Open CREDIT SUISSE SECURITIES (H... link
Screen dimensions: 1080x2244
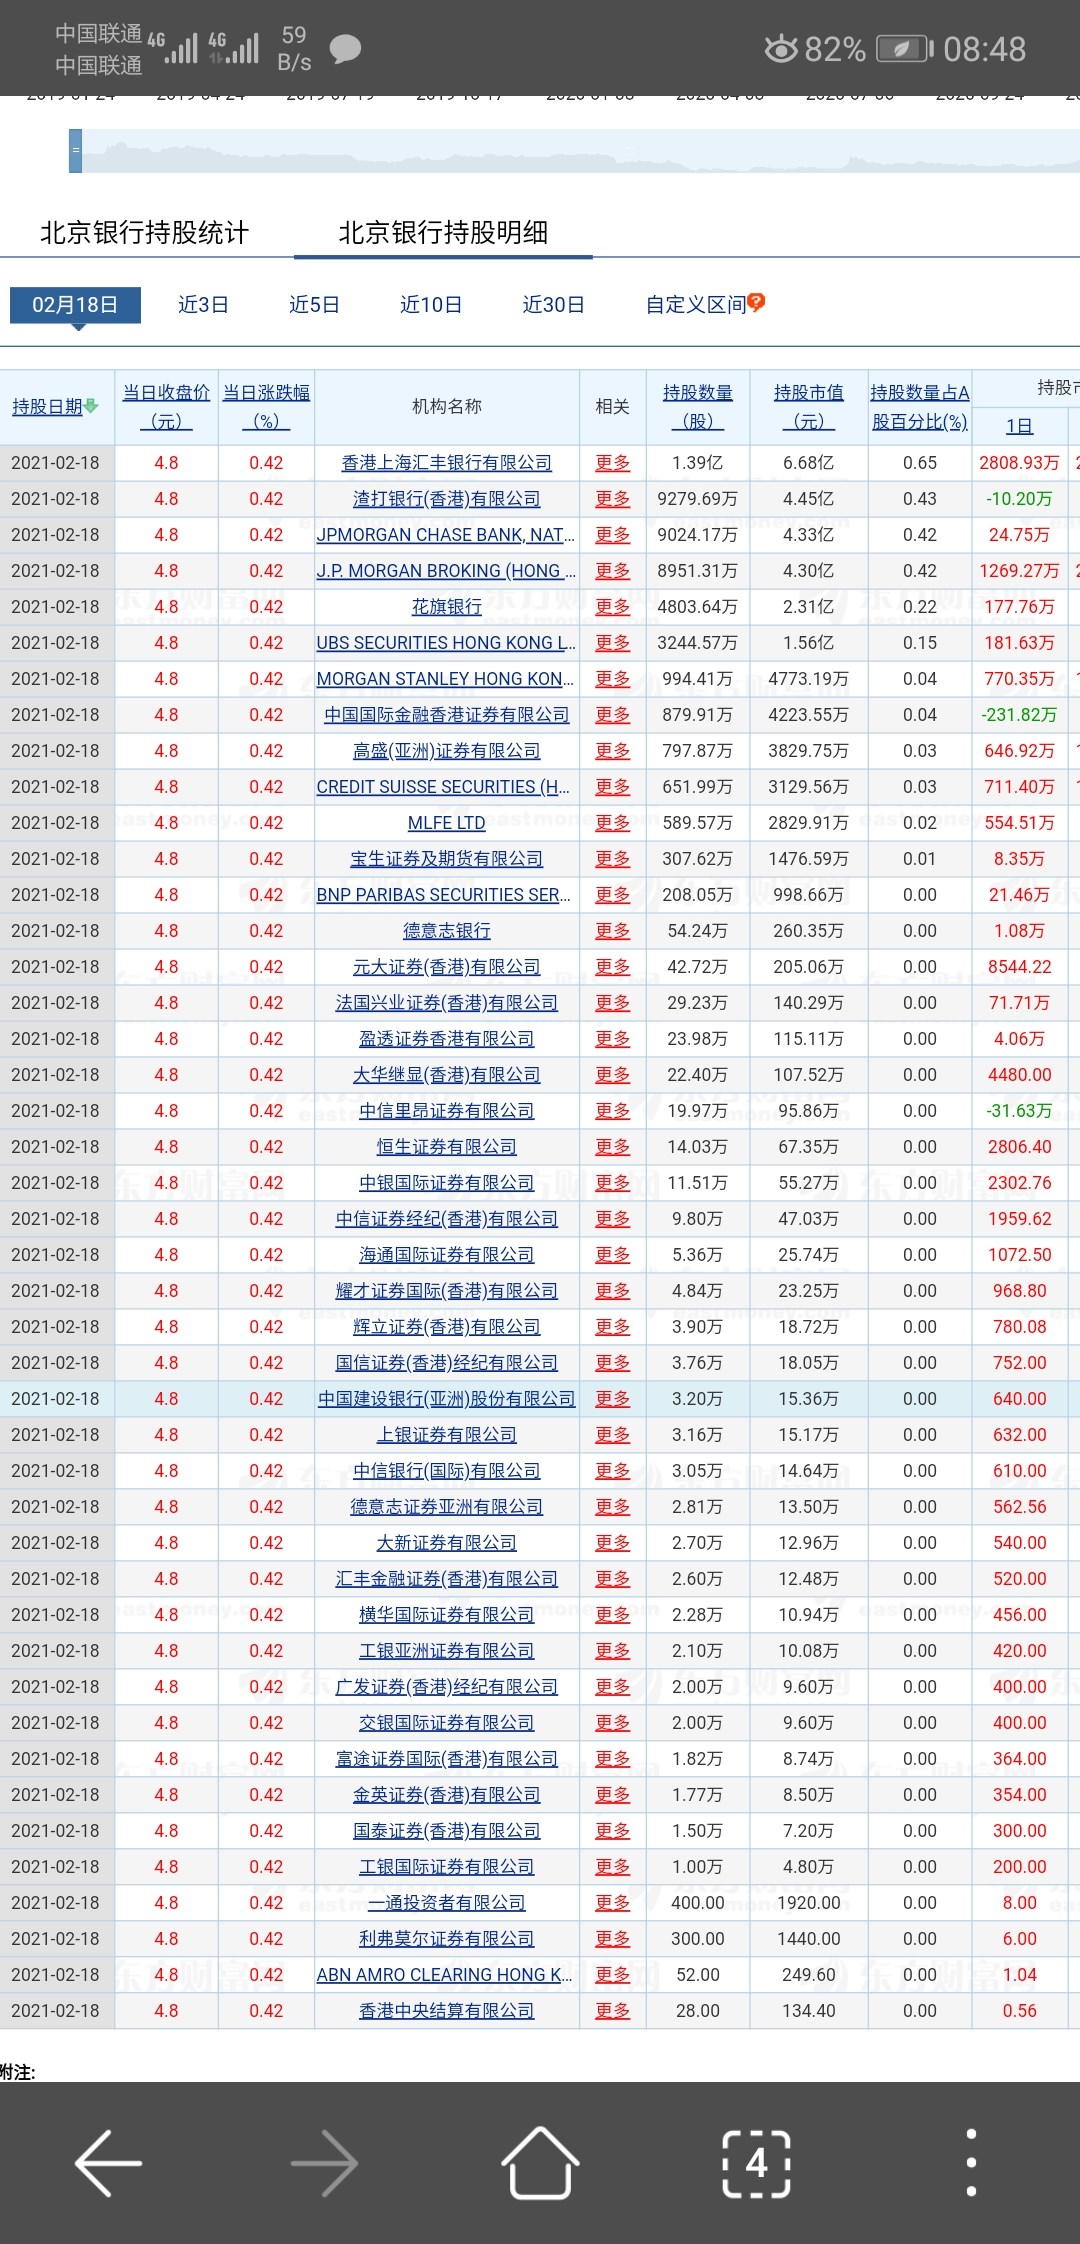point(444,787)
